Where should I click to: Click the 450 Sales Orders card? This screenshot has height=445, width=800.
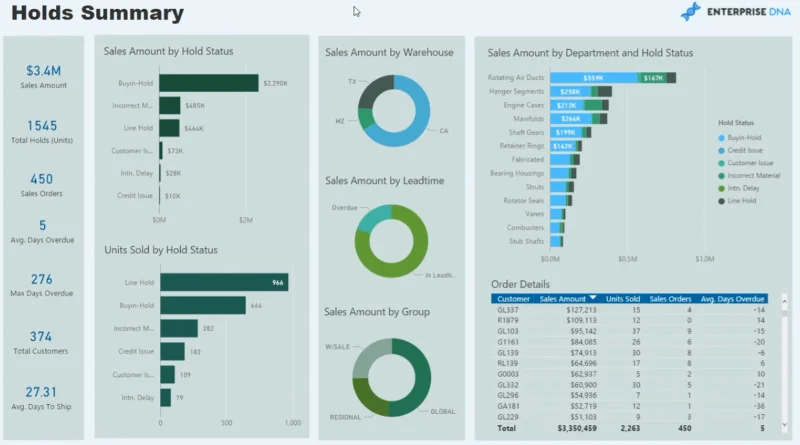click(x=41, y=185)
